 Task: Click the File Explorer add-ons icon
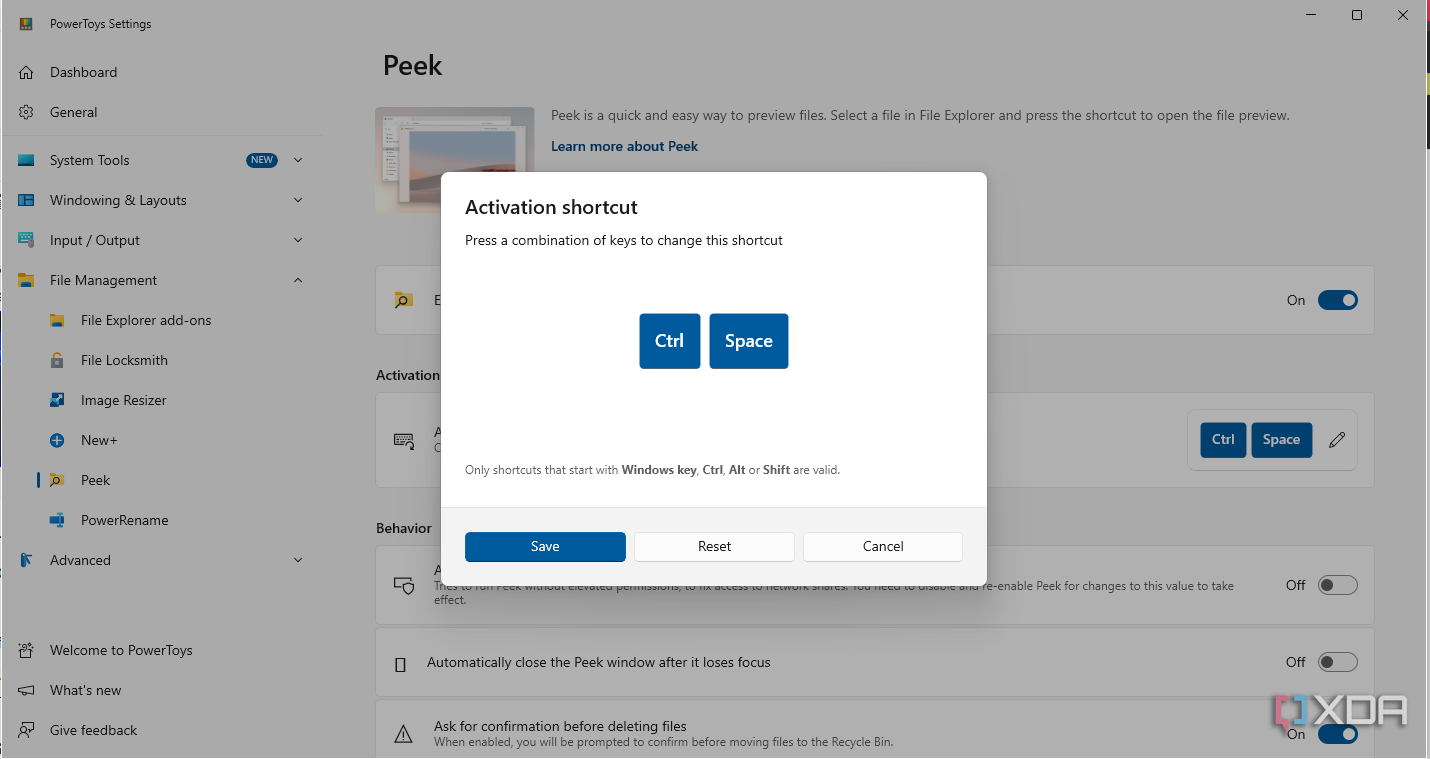coord(58,320)
